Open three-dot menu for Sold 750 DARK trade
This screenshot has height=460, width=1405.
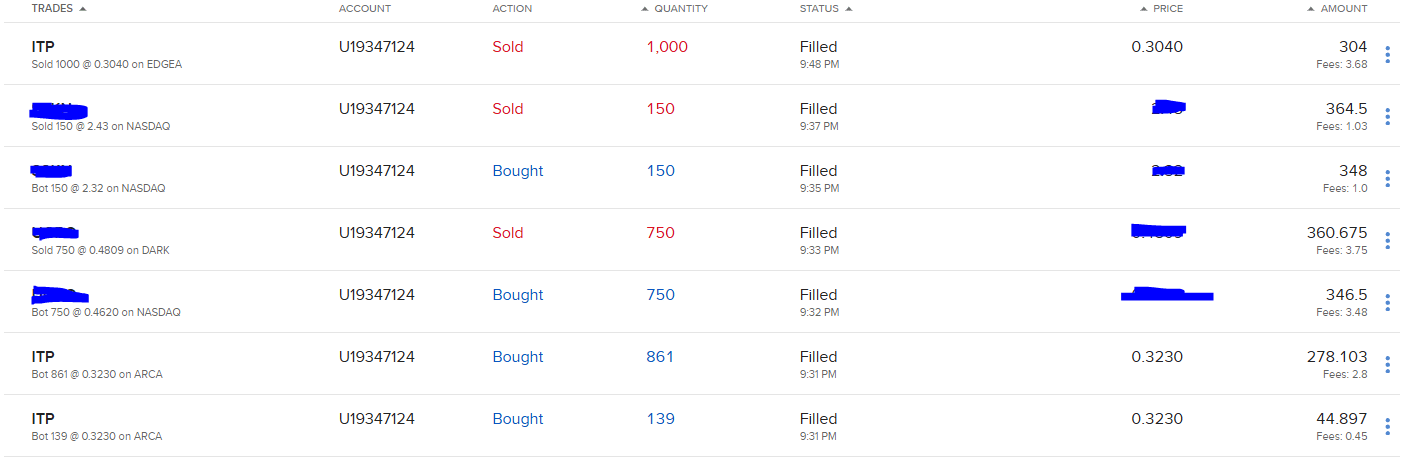point(1387,241)
